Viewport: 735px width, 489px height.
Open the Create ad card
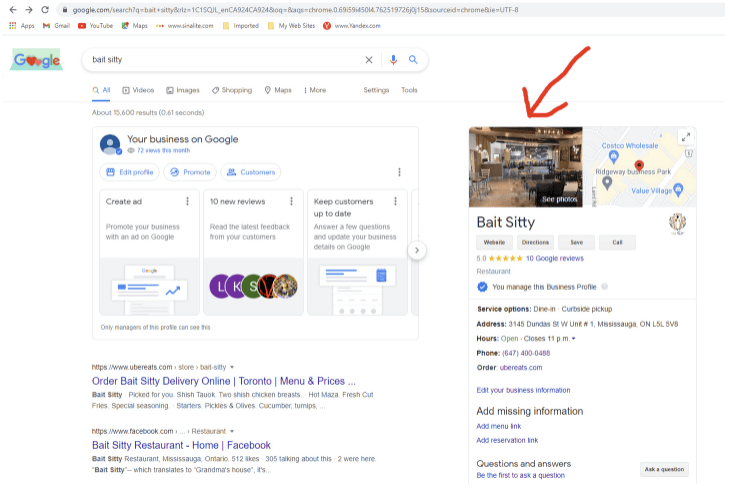click(x=150, y=252)
